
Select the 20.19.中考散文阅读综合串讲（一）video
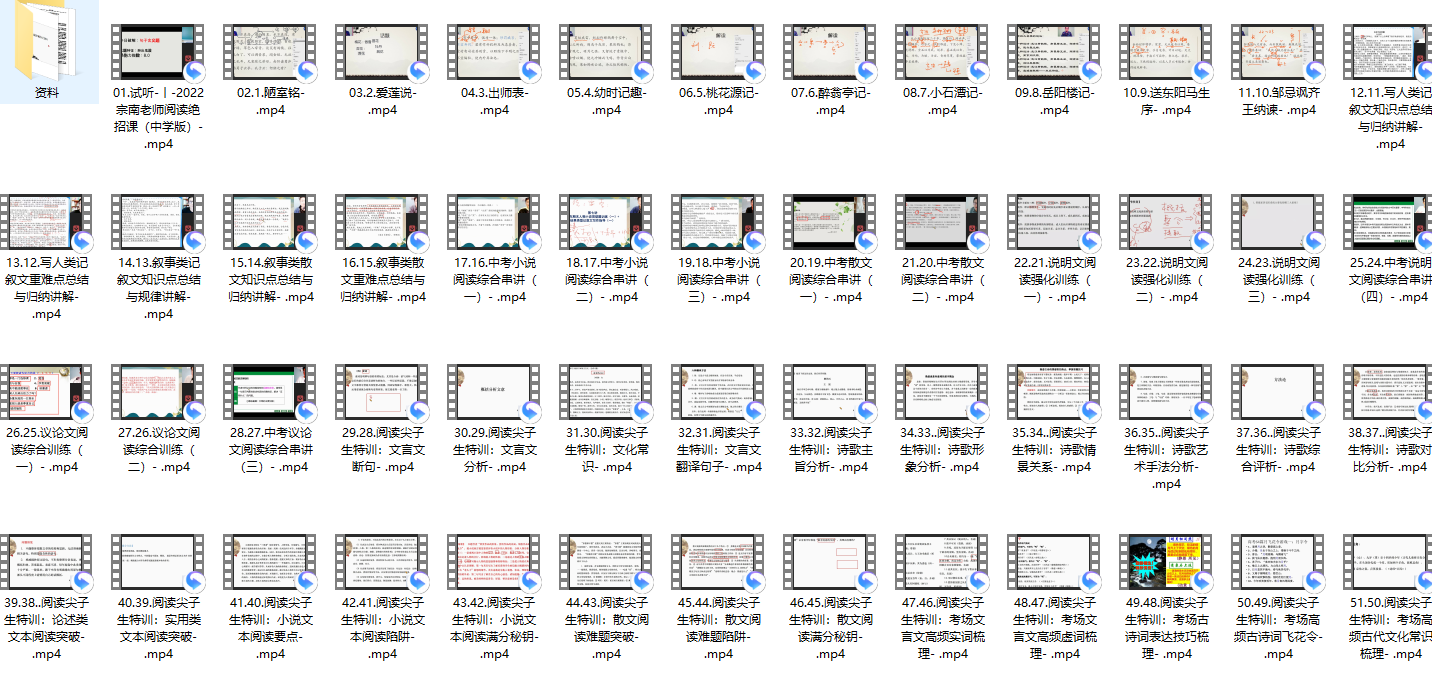pyautogui.click(x=831, y=222)
